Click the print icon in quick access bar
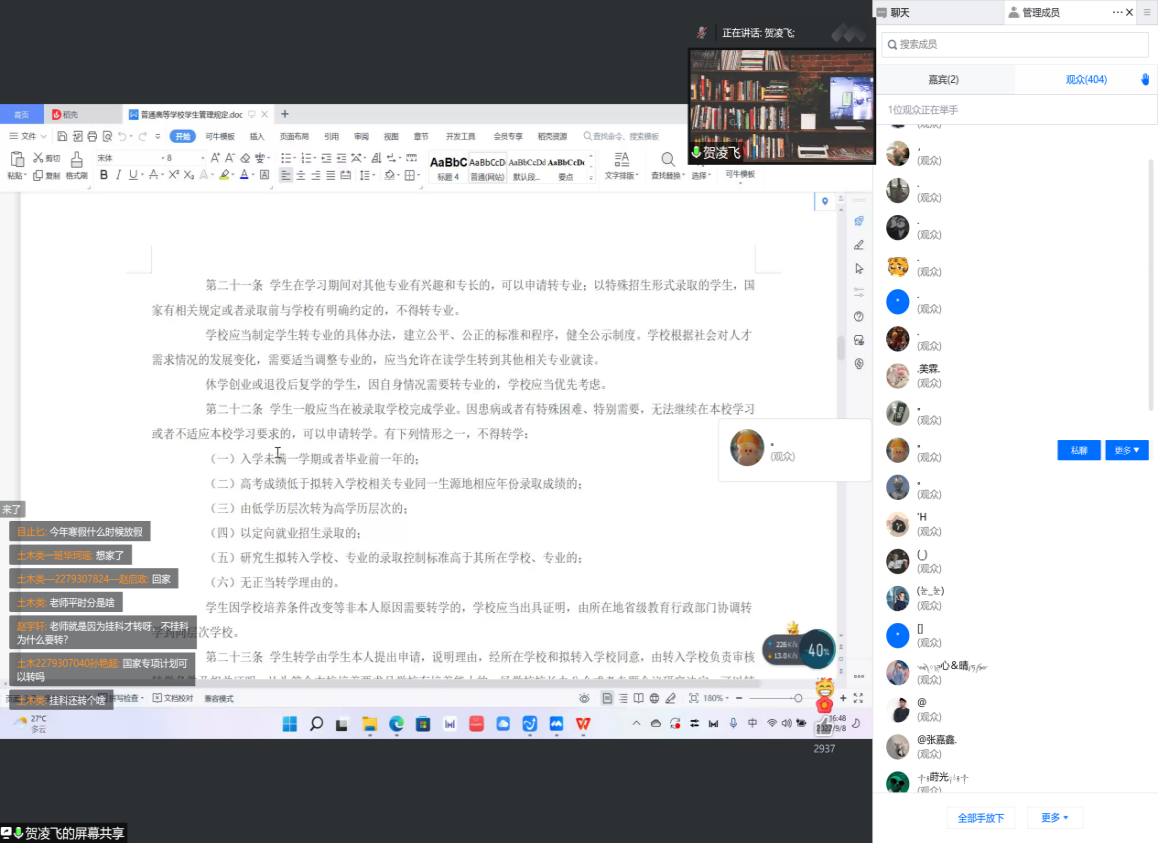The height and width of the screenshot is (843, 1158). click(x=92, y=136)
